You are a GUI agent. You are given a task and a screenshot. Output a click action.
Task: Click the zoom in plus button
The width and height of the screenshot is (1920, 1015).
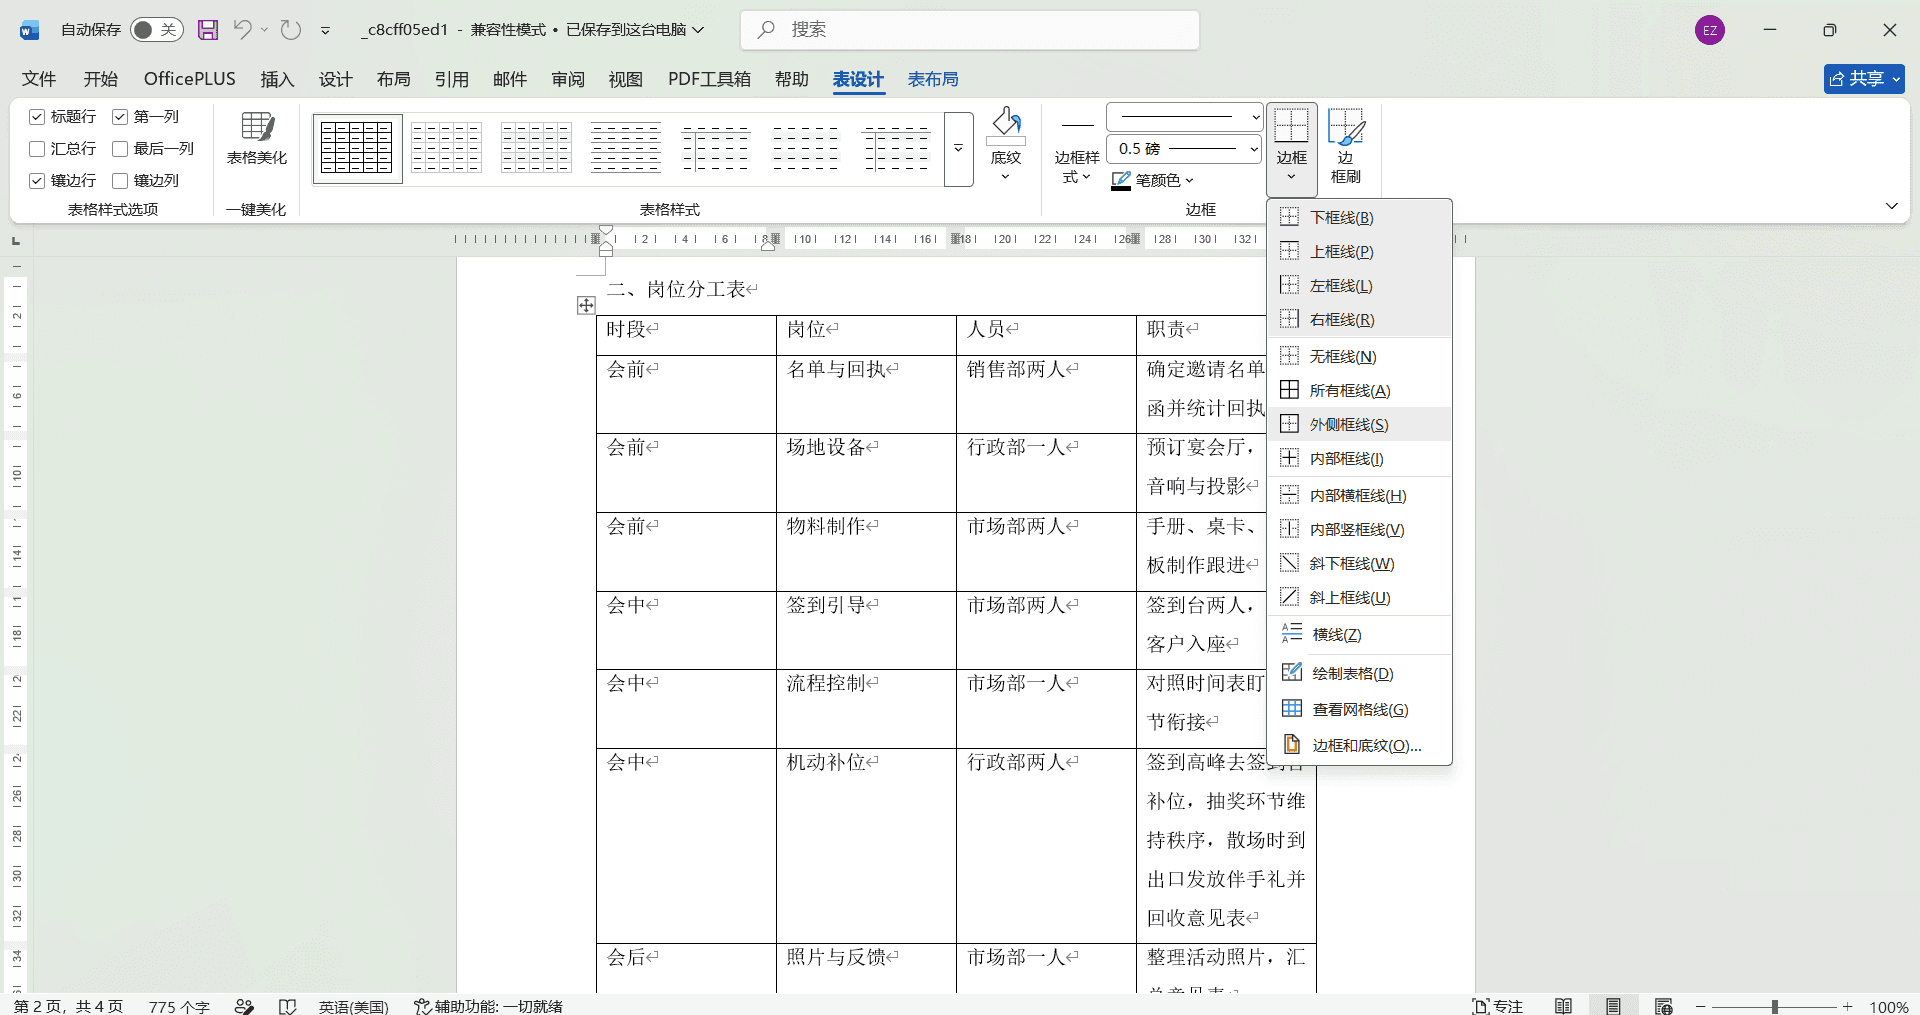1848,1006
